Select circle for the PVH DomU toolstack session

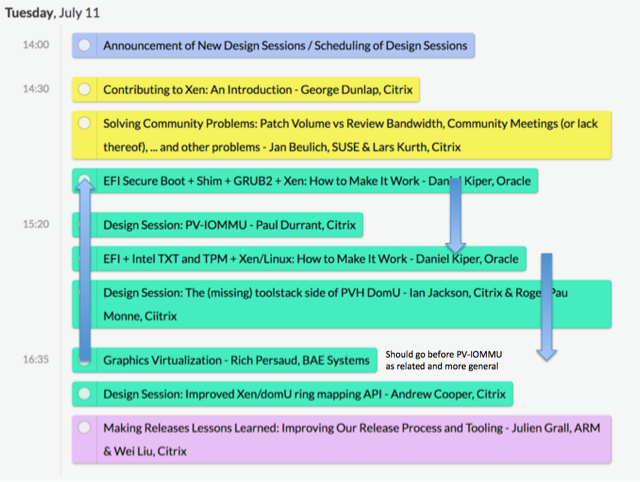coord(85,294)
